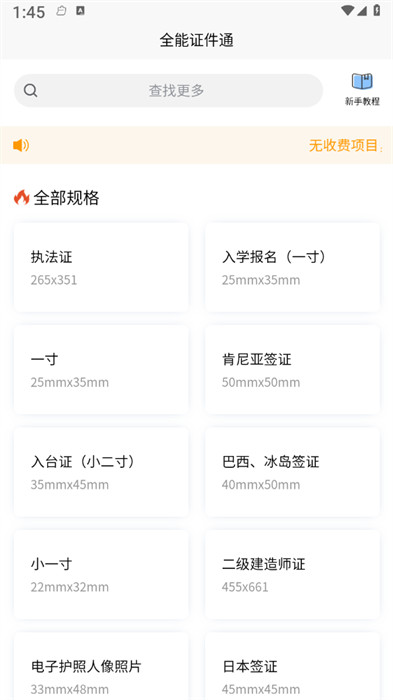
Task: Tap the 全能证件通 title bar
Action: pos(196,40)
